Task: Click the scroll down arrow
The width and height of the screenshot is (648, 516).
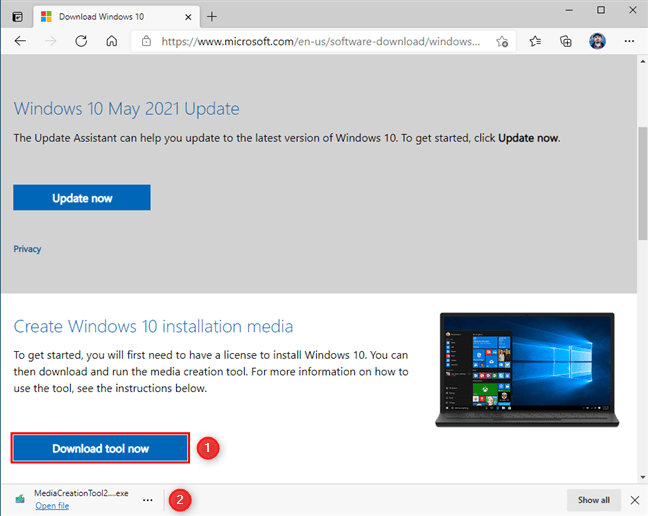Action: click(x=643, y=477)
